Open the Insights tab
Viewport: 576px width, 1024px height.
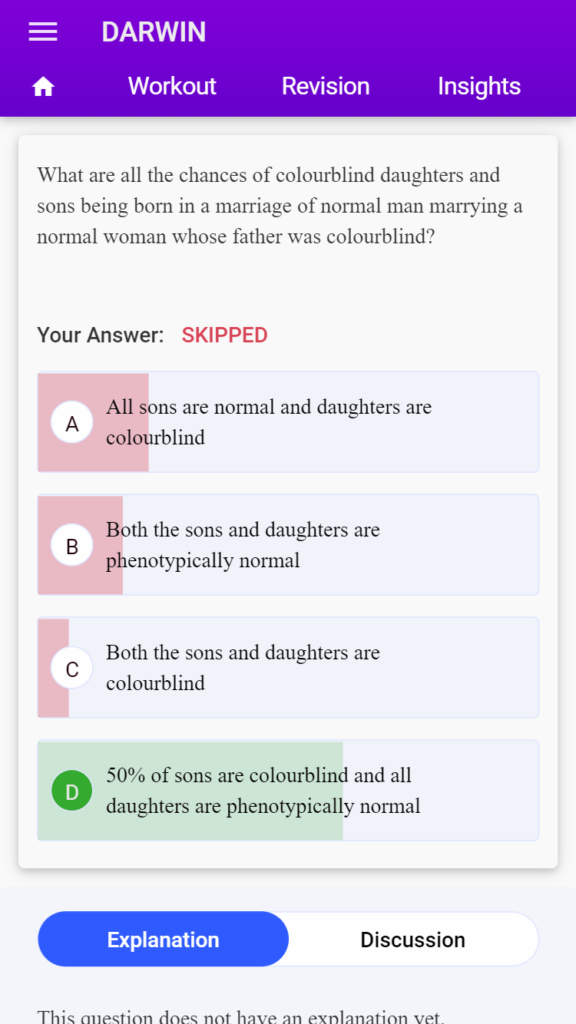click(x=479, y=86)
